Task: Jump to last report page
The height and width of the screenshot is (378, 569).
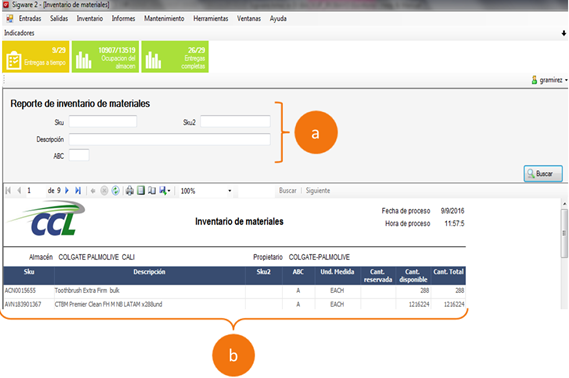Action: (x=78, y=190)
